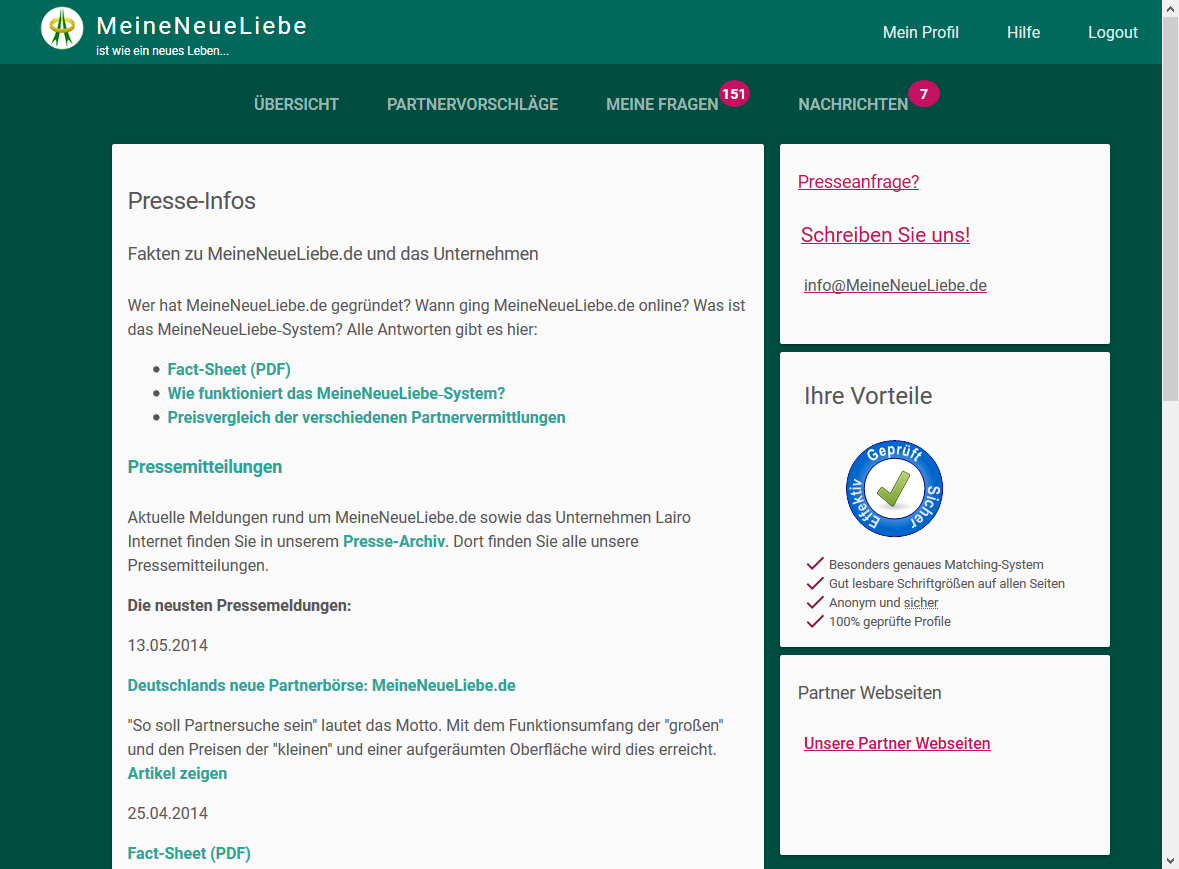
Task: Open Mein Profil page
Action: pos(920,32)
